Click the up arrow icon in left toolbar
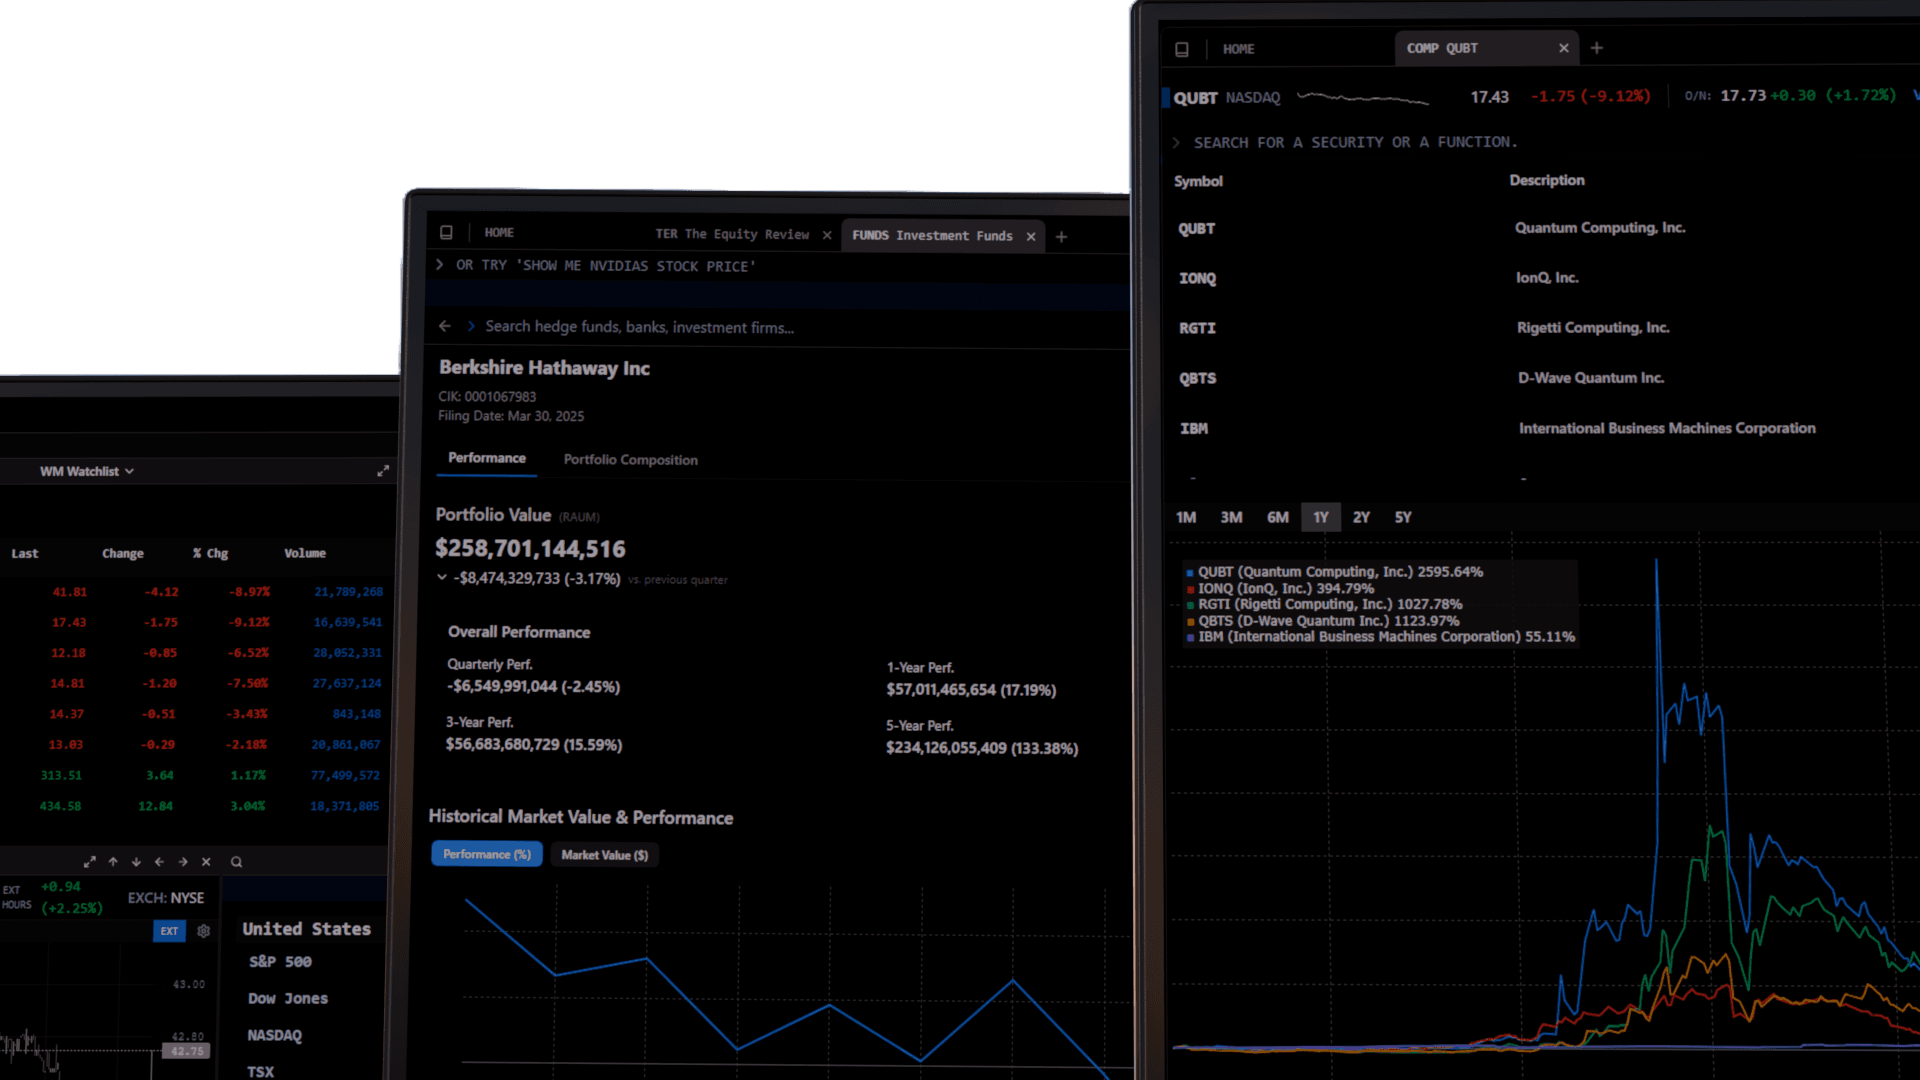This screenshot has height=1080, width=1920. [113, 862]
